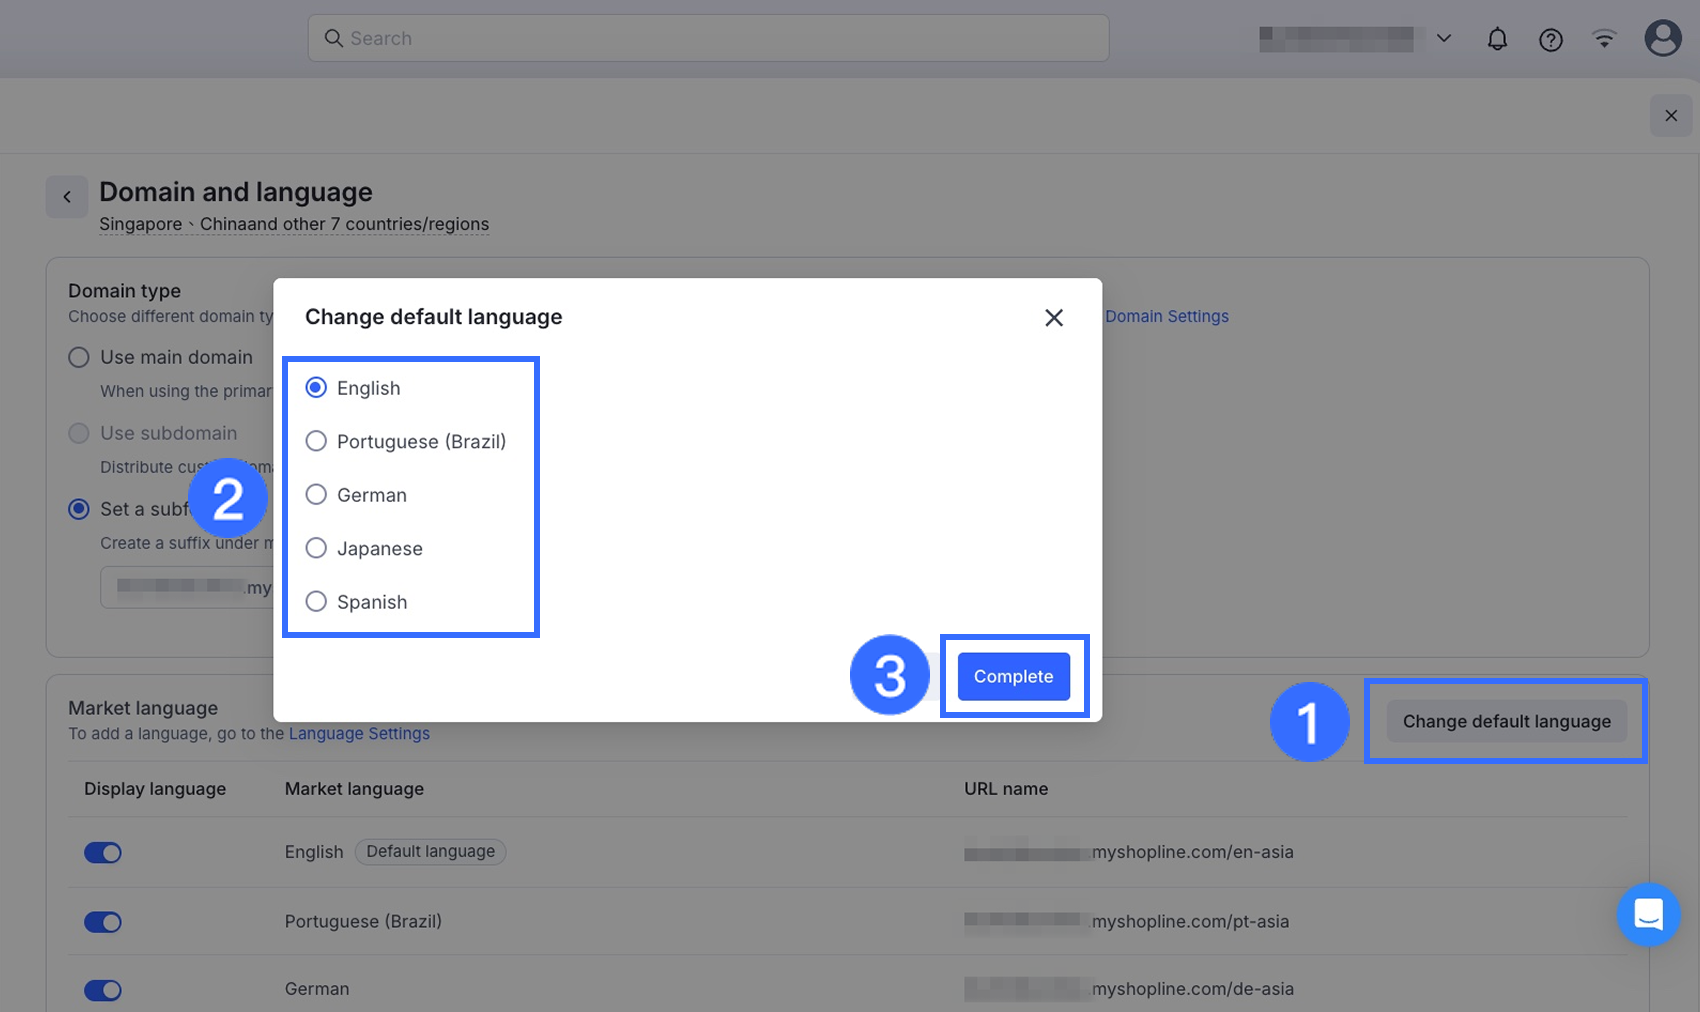The height and width of the screenshot is (1012, 1700).
Task: Select the Portuguese (Brazil) radio option
Action: pyautogui.click(x=316, y=441)
